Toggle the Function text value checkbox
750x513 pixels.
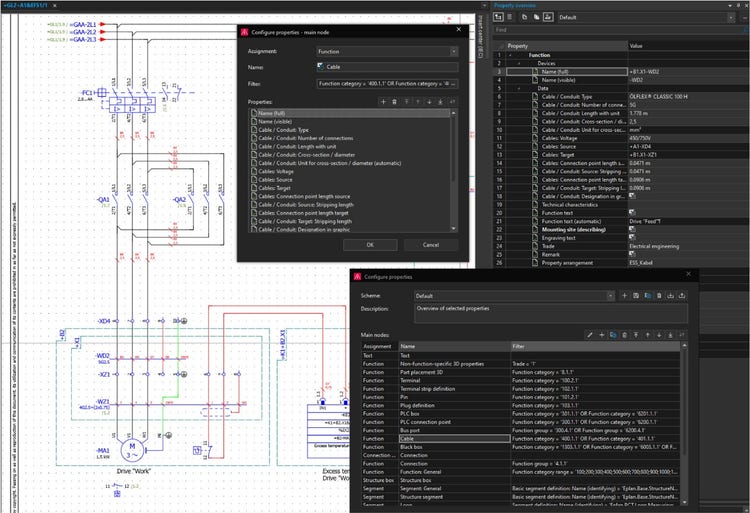tap(633, 212)
